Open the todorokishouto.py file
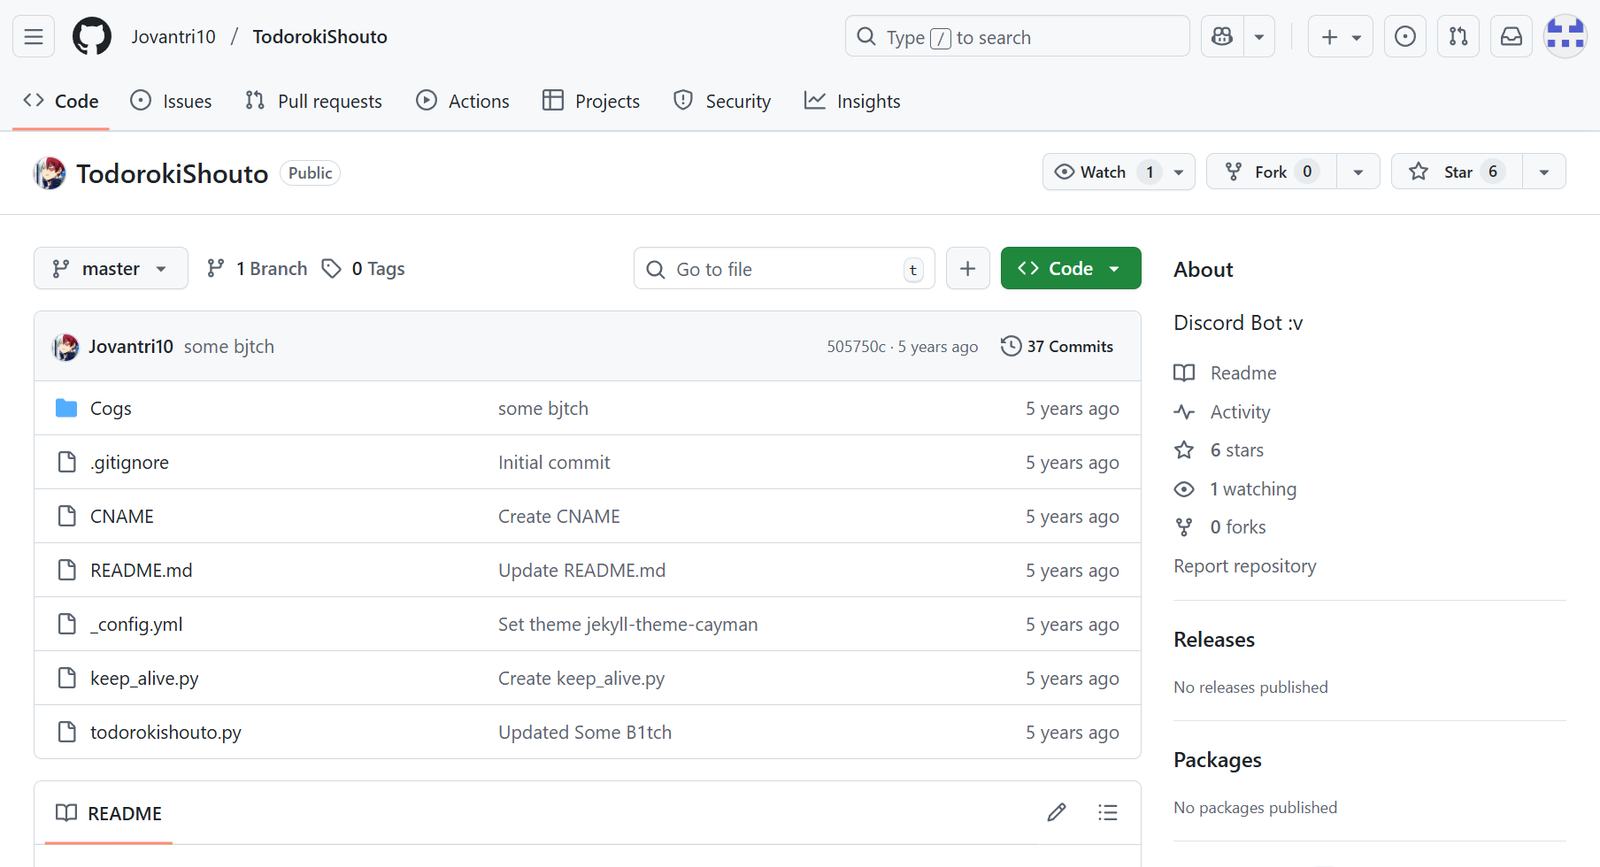This screenshot has width=1600, height=867. click(x=166, y=732)
